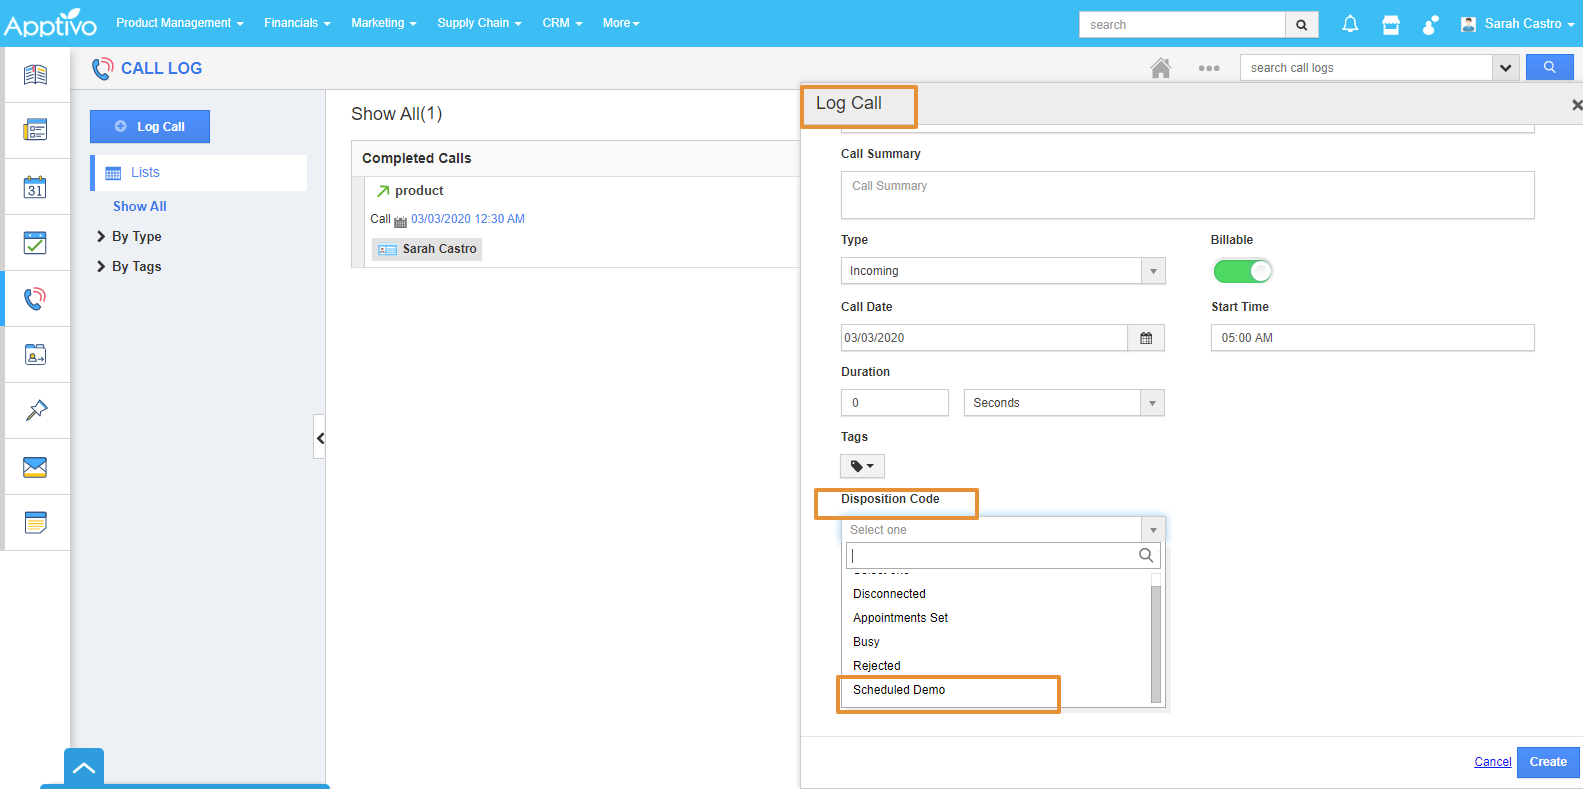Viewport: 1583px width, 789px height.
Task: Go to the home icon
Action: tap(1160, 68)
